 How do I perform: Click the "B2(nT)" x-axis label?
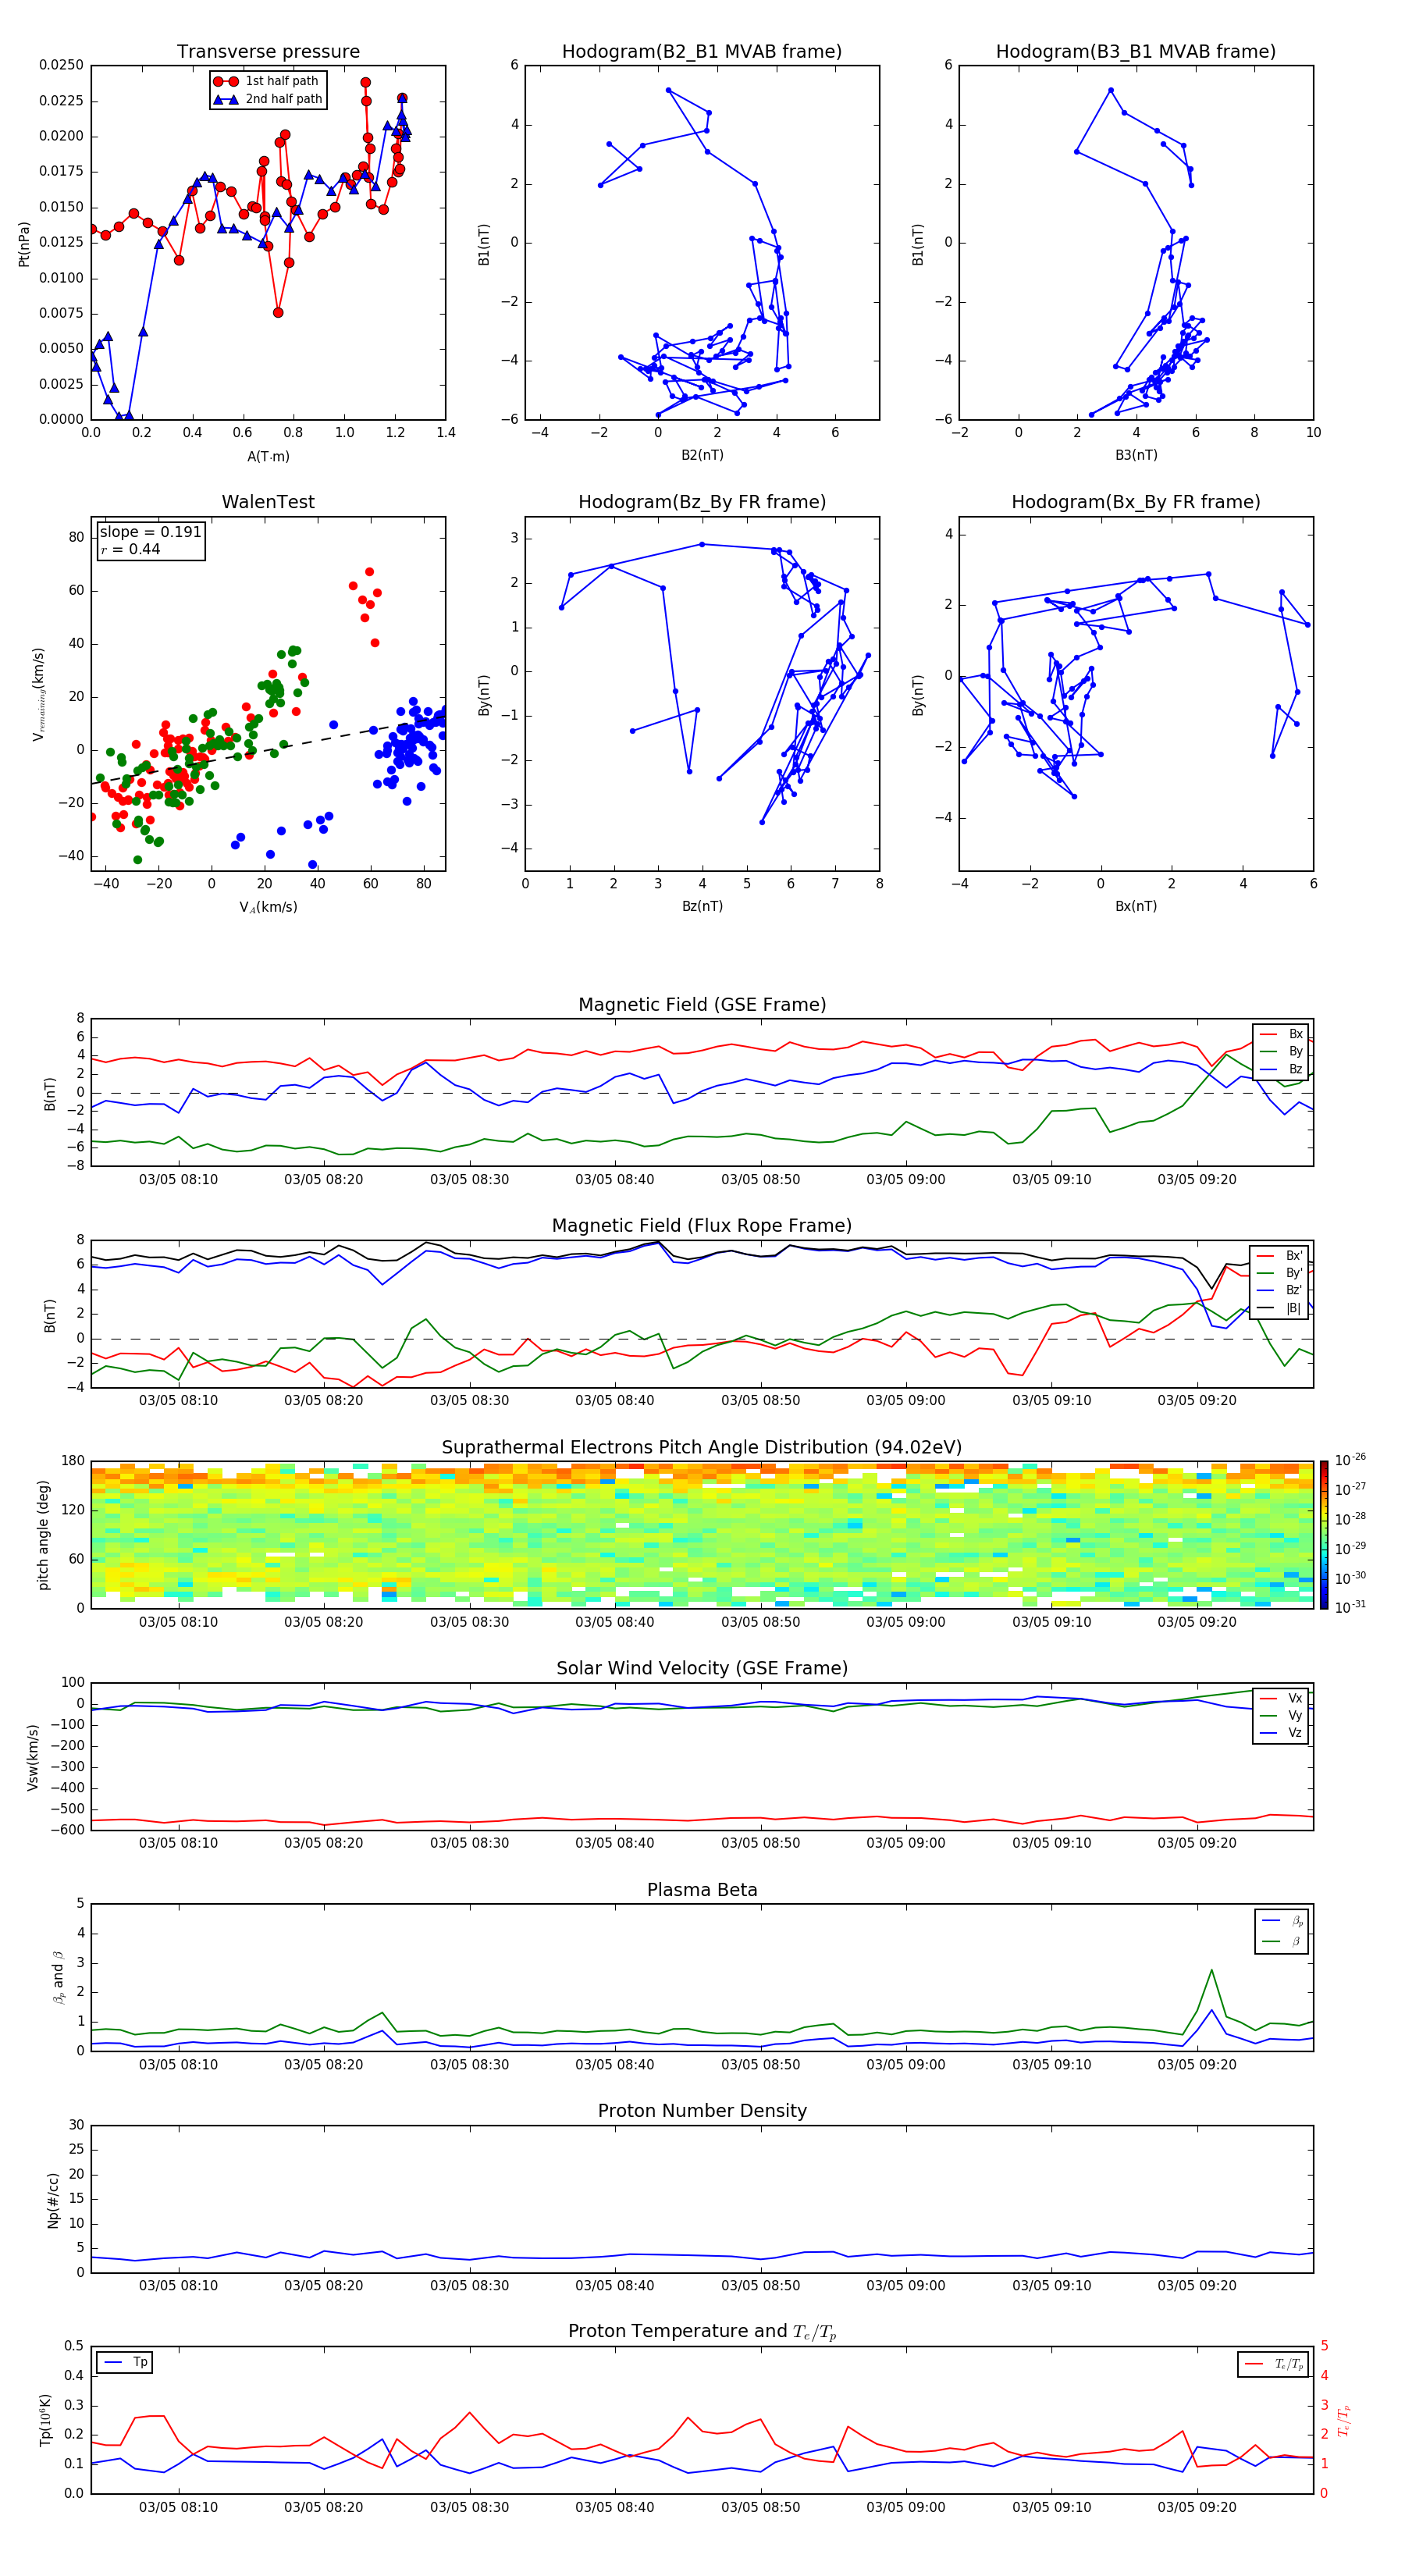[702, 455]
